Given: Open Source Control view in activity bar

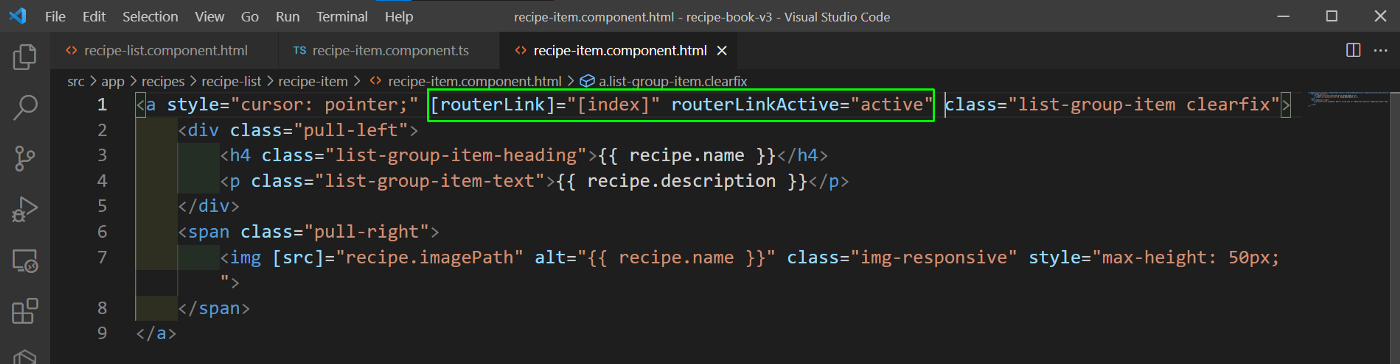Looking at the screenshot, I should (24, 159).
